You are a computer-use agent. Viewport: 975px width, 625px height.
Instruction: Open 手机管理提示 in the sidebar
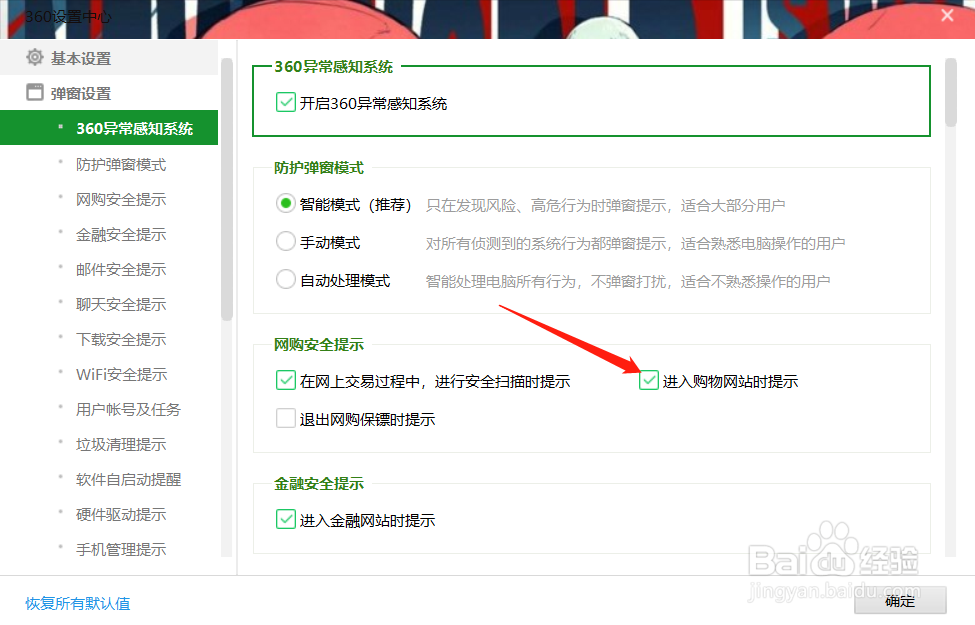coord(121,550)
